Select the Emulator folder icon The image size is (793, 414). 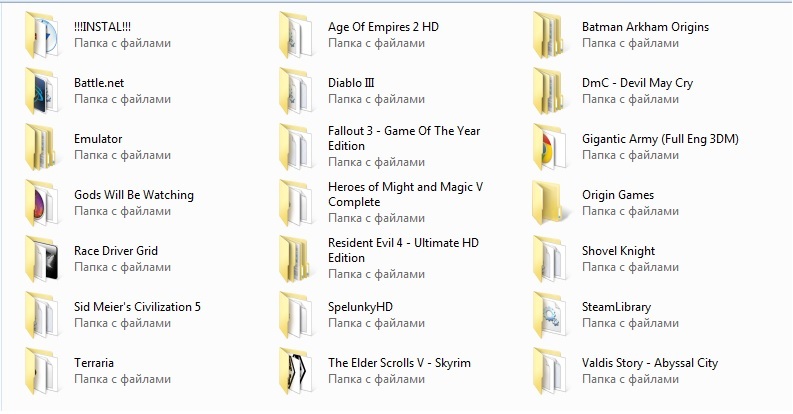coord(42,147)
